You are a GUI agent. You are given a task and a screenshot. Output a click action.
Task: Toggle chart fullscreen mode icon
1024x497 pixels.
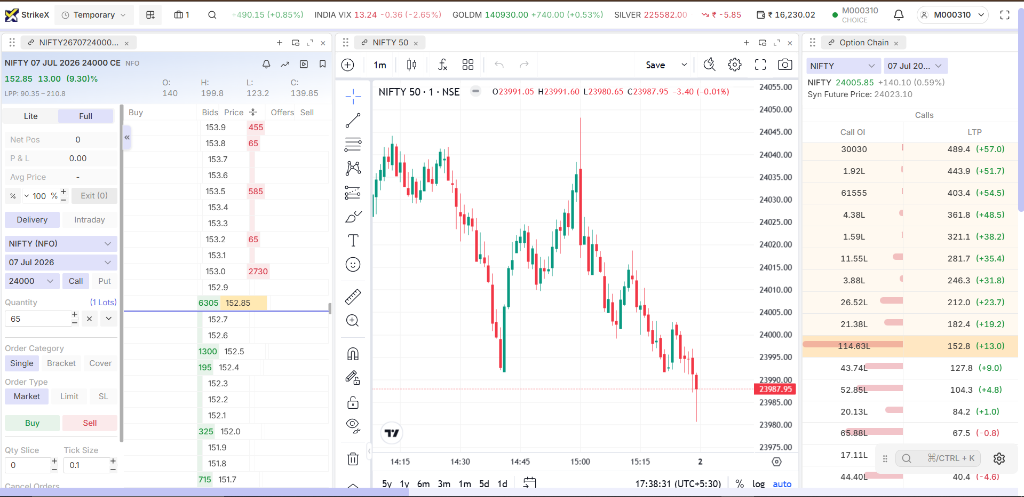pos(760,65)
